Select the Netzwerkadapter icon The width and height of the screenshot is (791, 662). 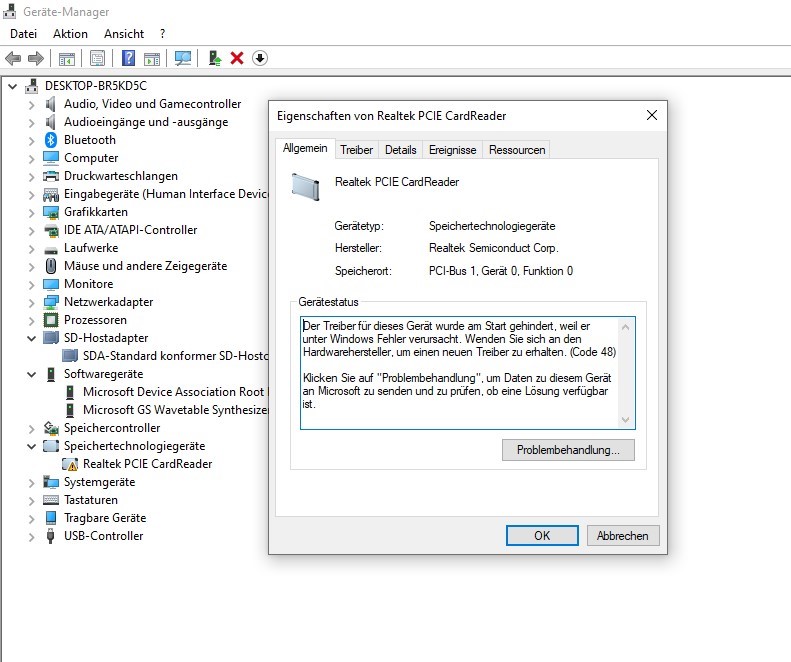click(x=51, y=302)
